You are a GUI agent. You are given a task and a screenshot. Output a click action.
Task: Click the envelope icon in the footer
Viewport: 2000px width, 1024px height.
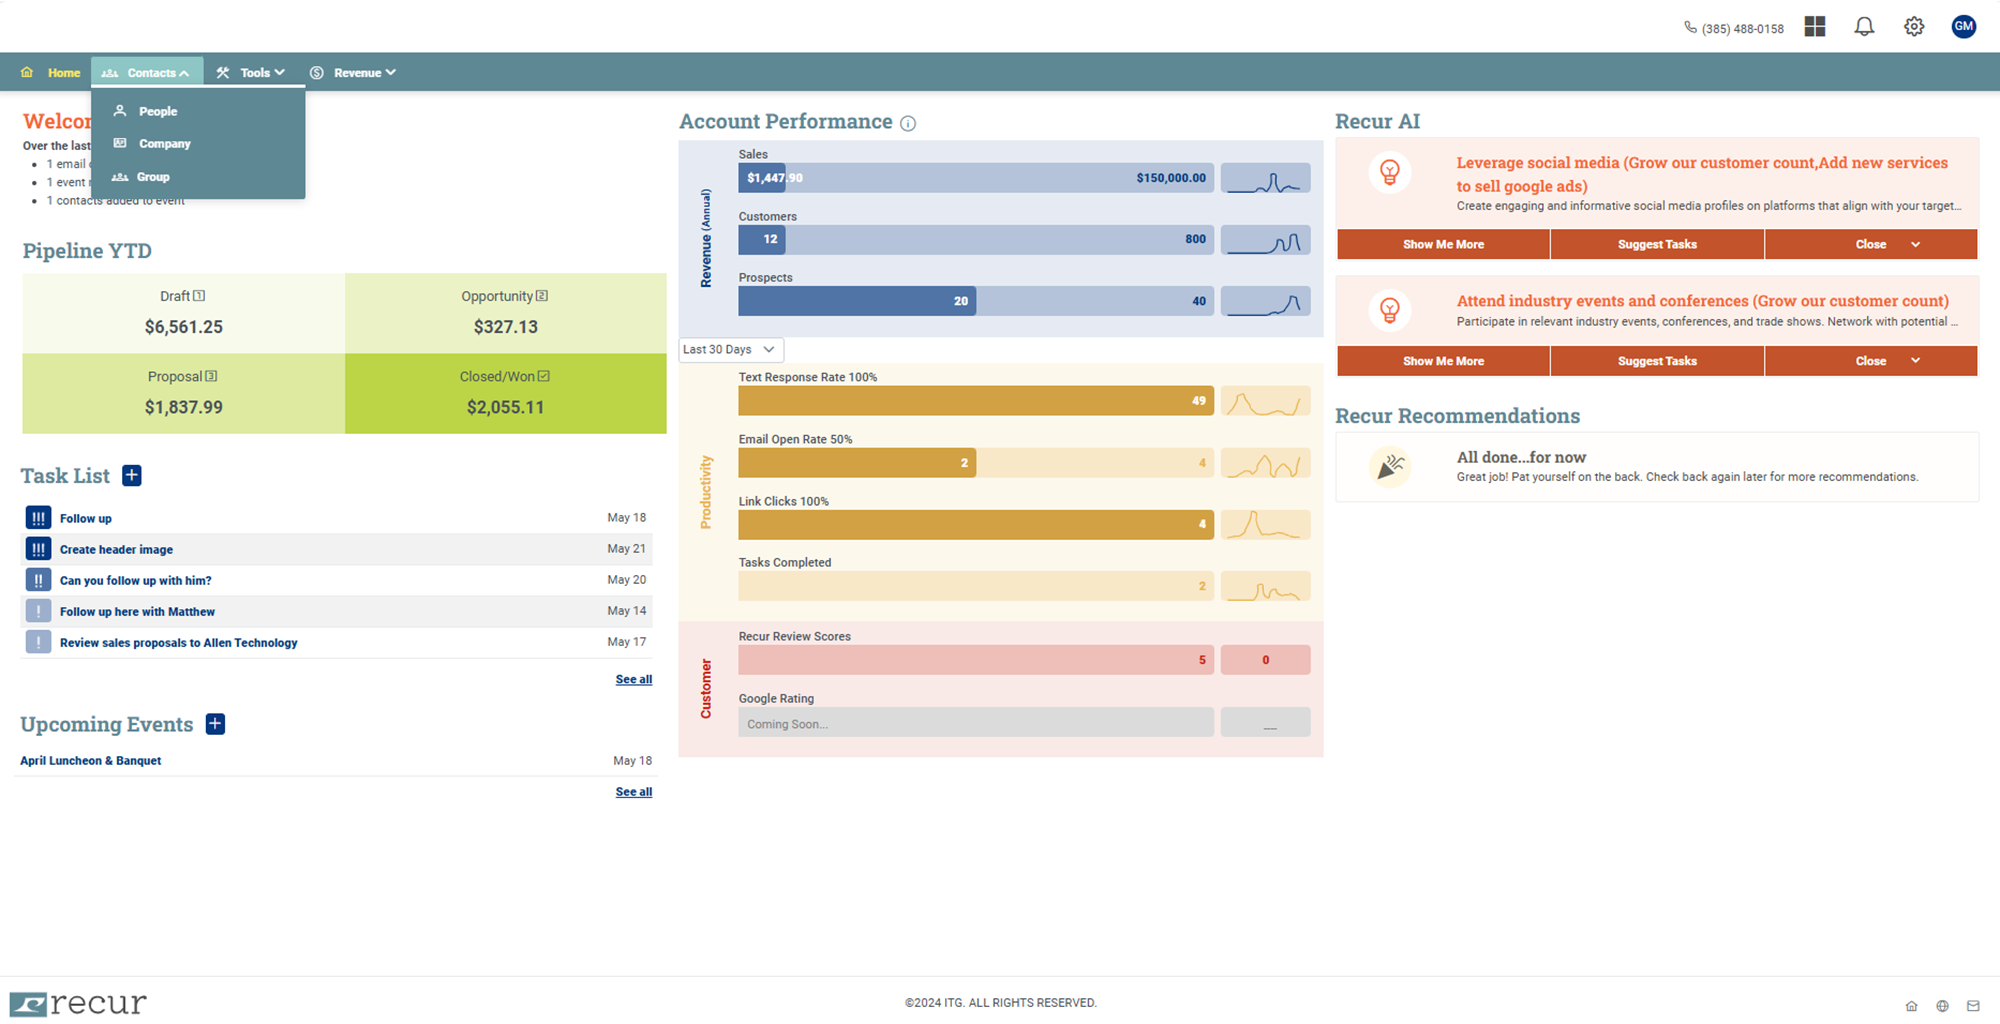(x=1973, y=1005)
